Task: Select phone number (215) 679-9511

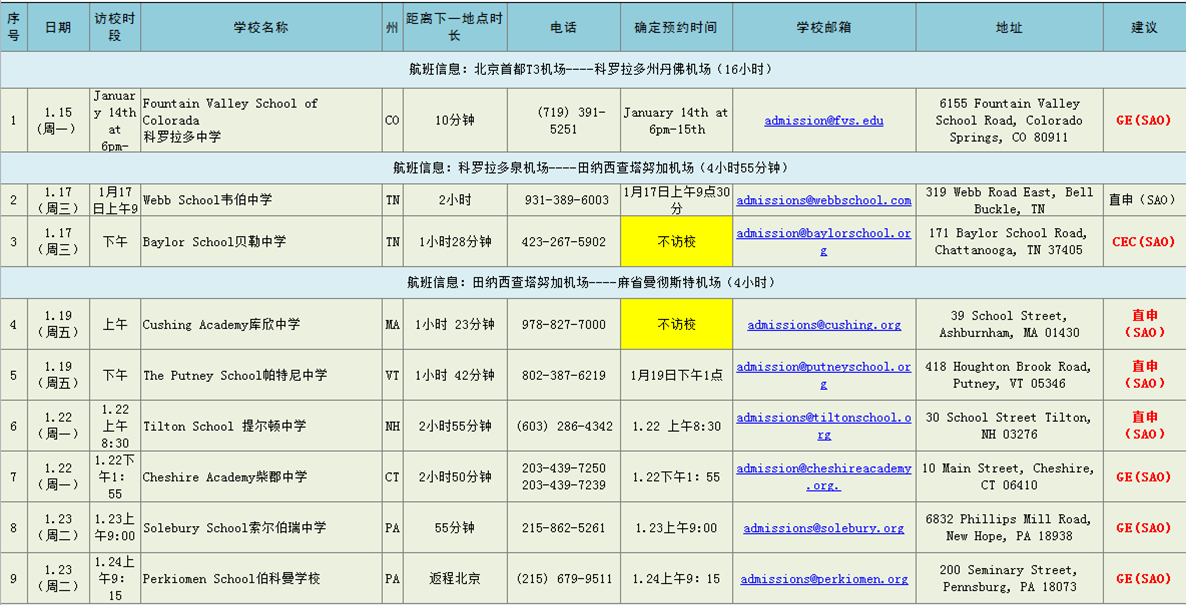Action: 564,579
